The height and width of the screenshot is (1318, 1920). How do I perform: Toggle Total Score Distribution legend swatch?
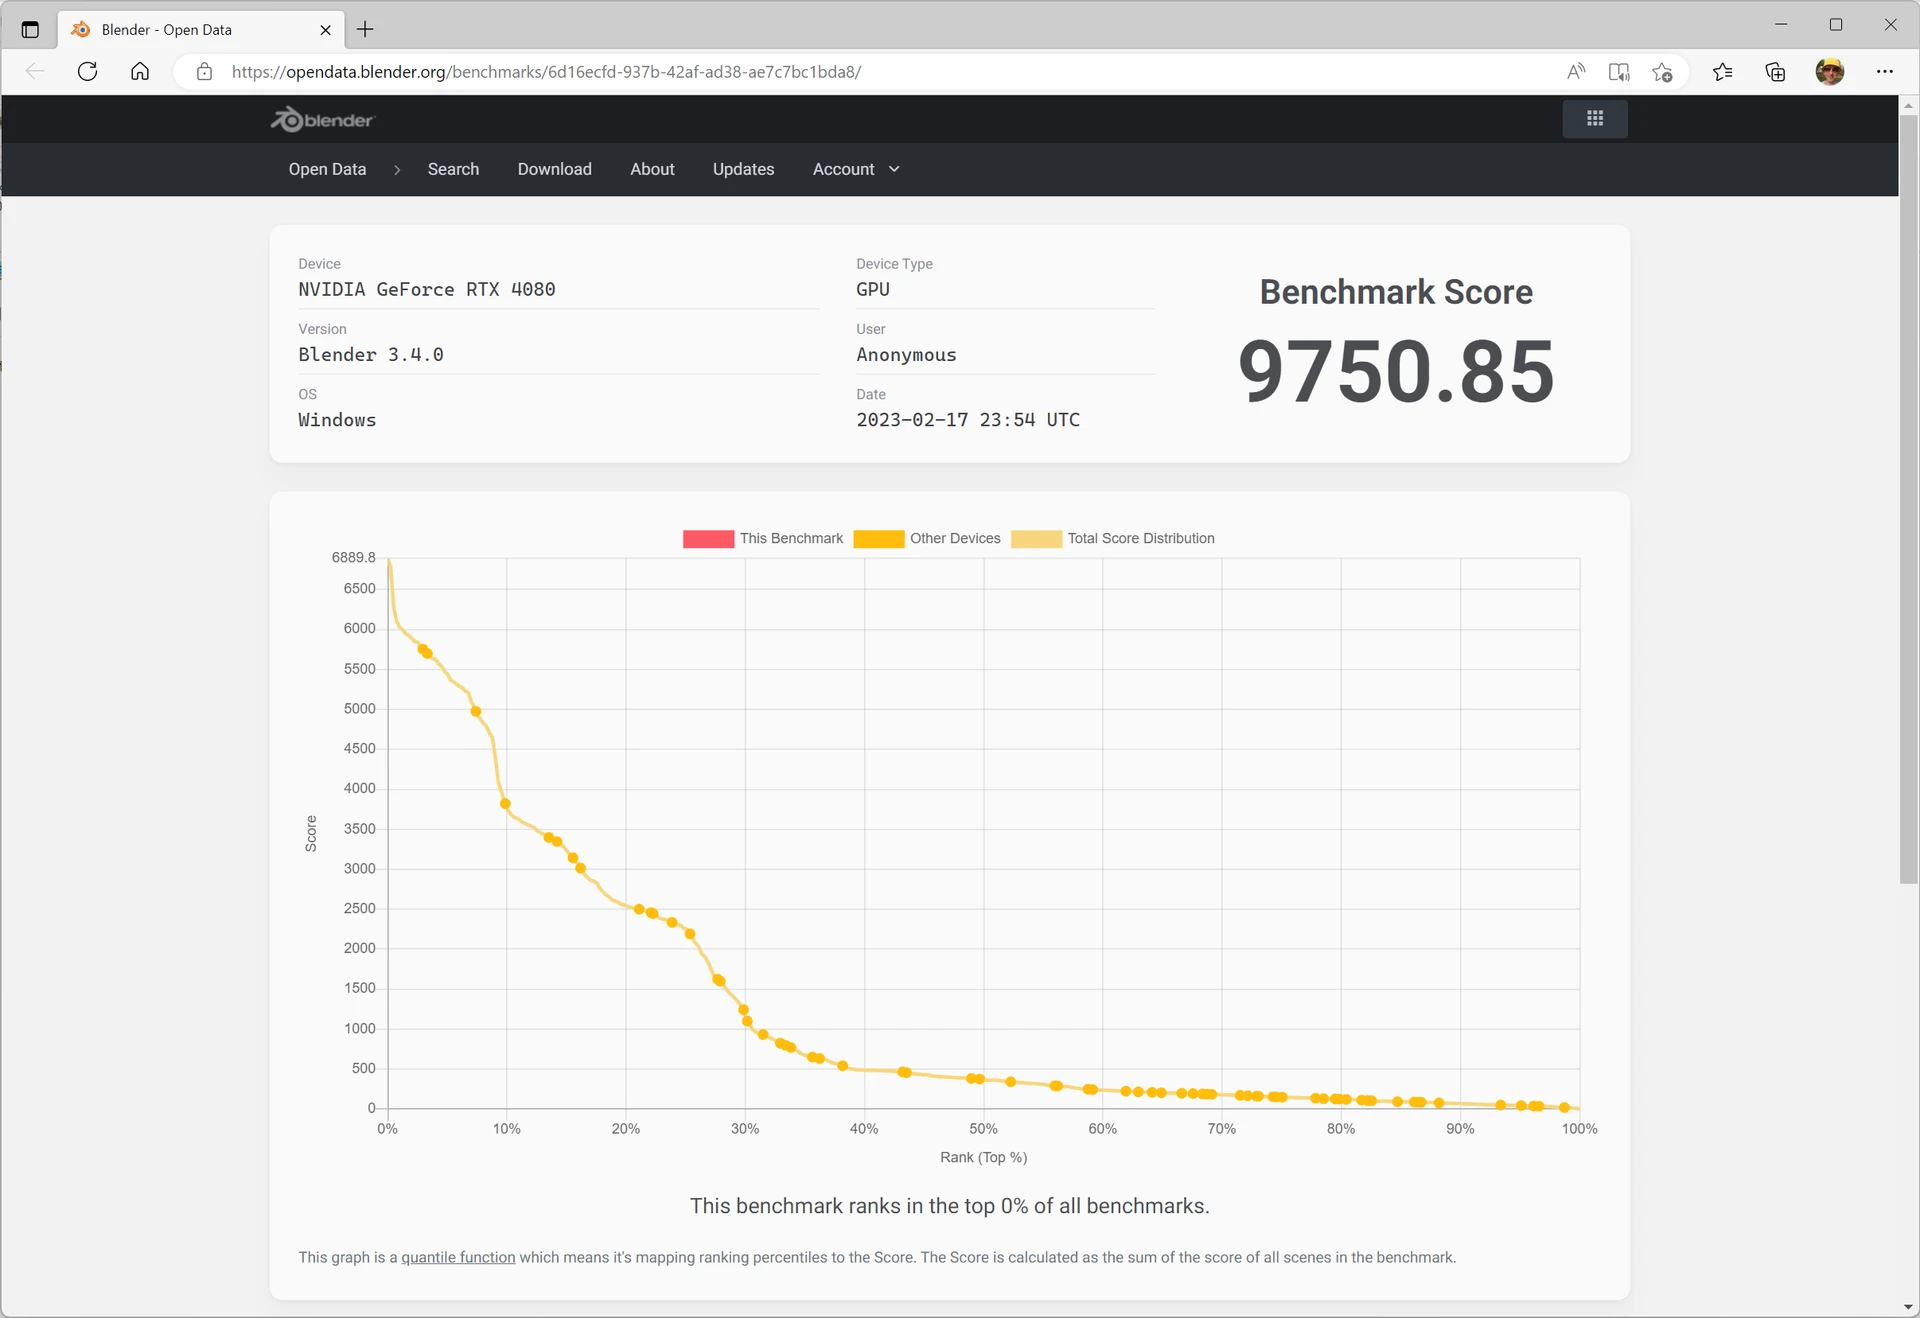click(x=1036, y=539)
